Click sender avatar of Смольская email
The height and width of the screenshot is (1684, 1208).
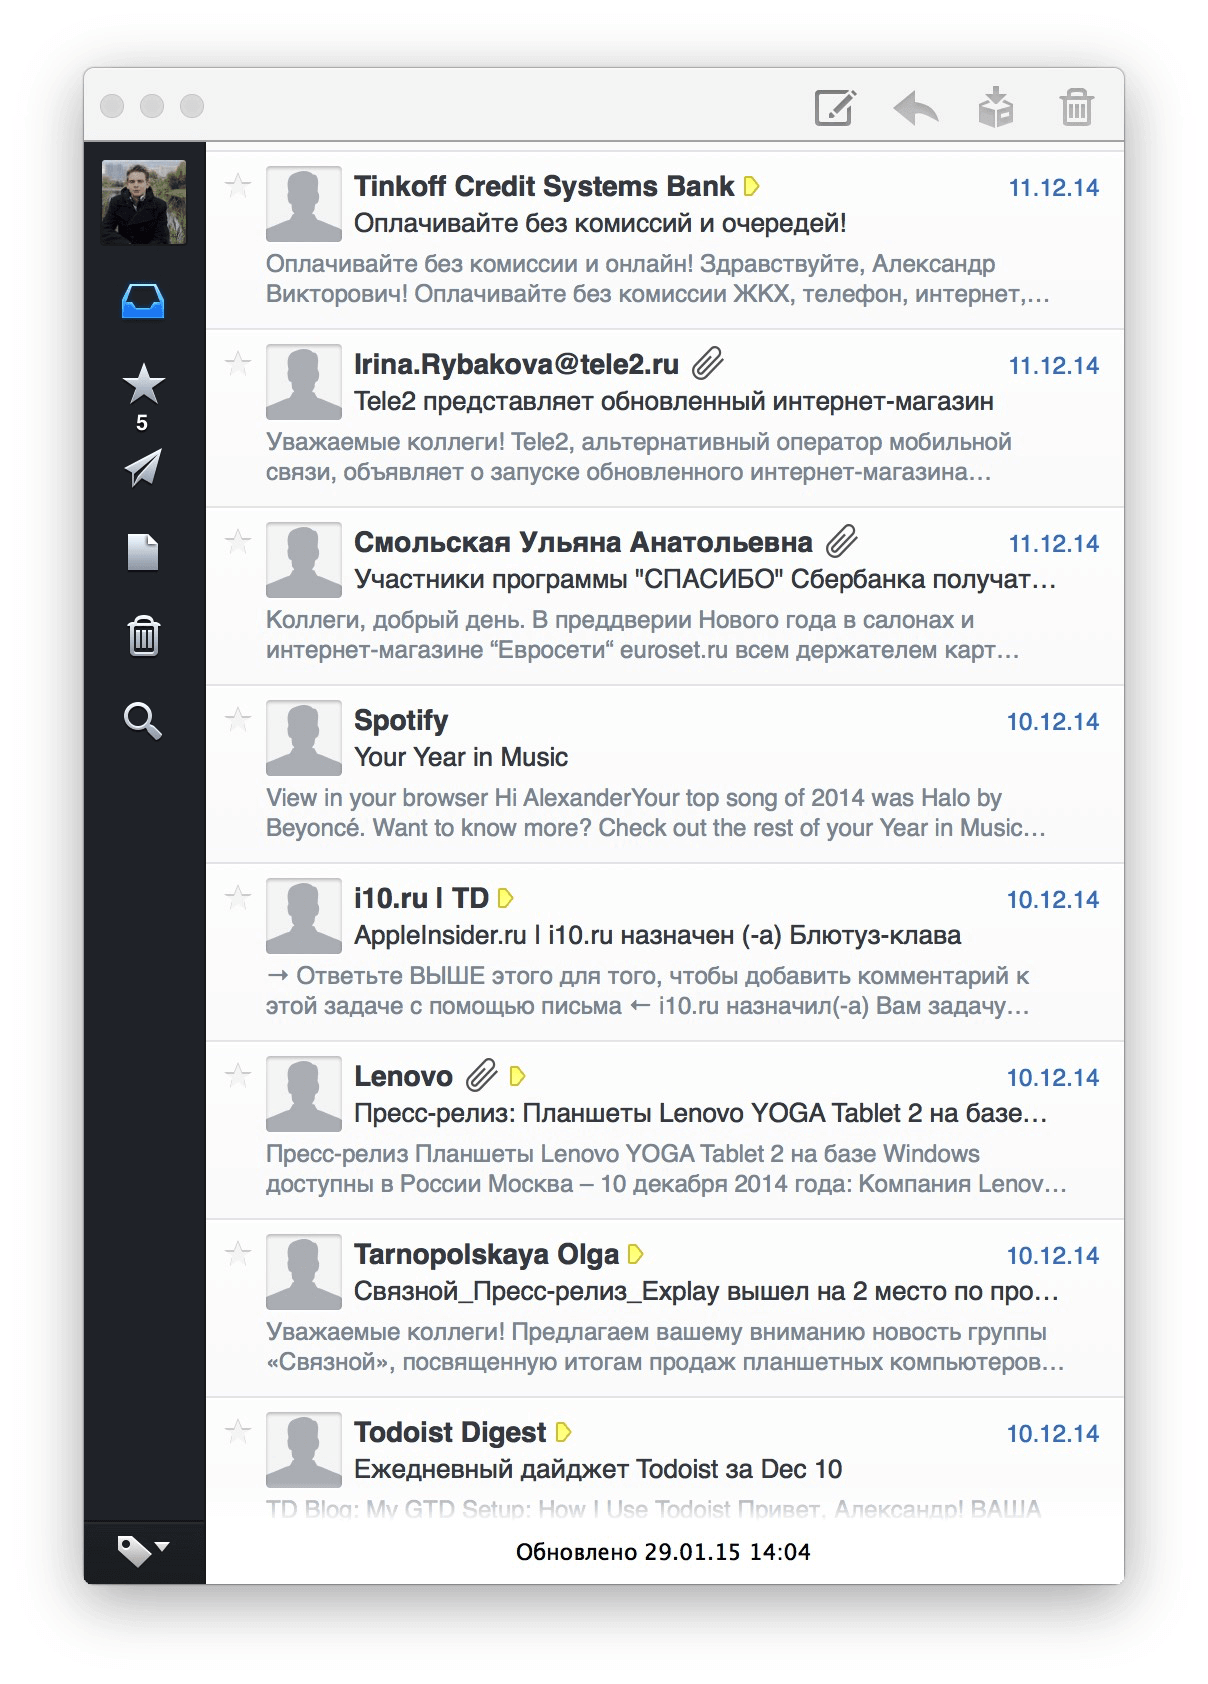[x=304, y=560]
